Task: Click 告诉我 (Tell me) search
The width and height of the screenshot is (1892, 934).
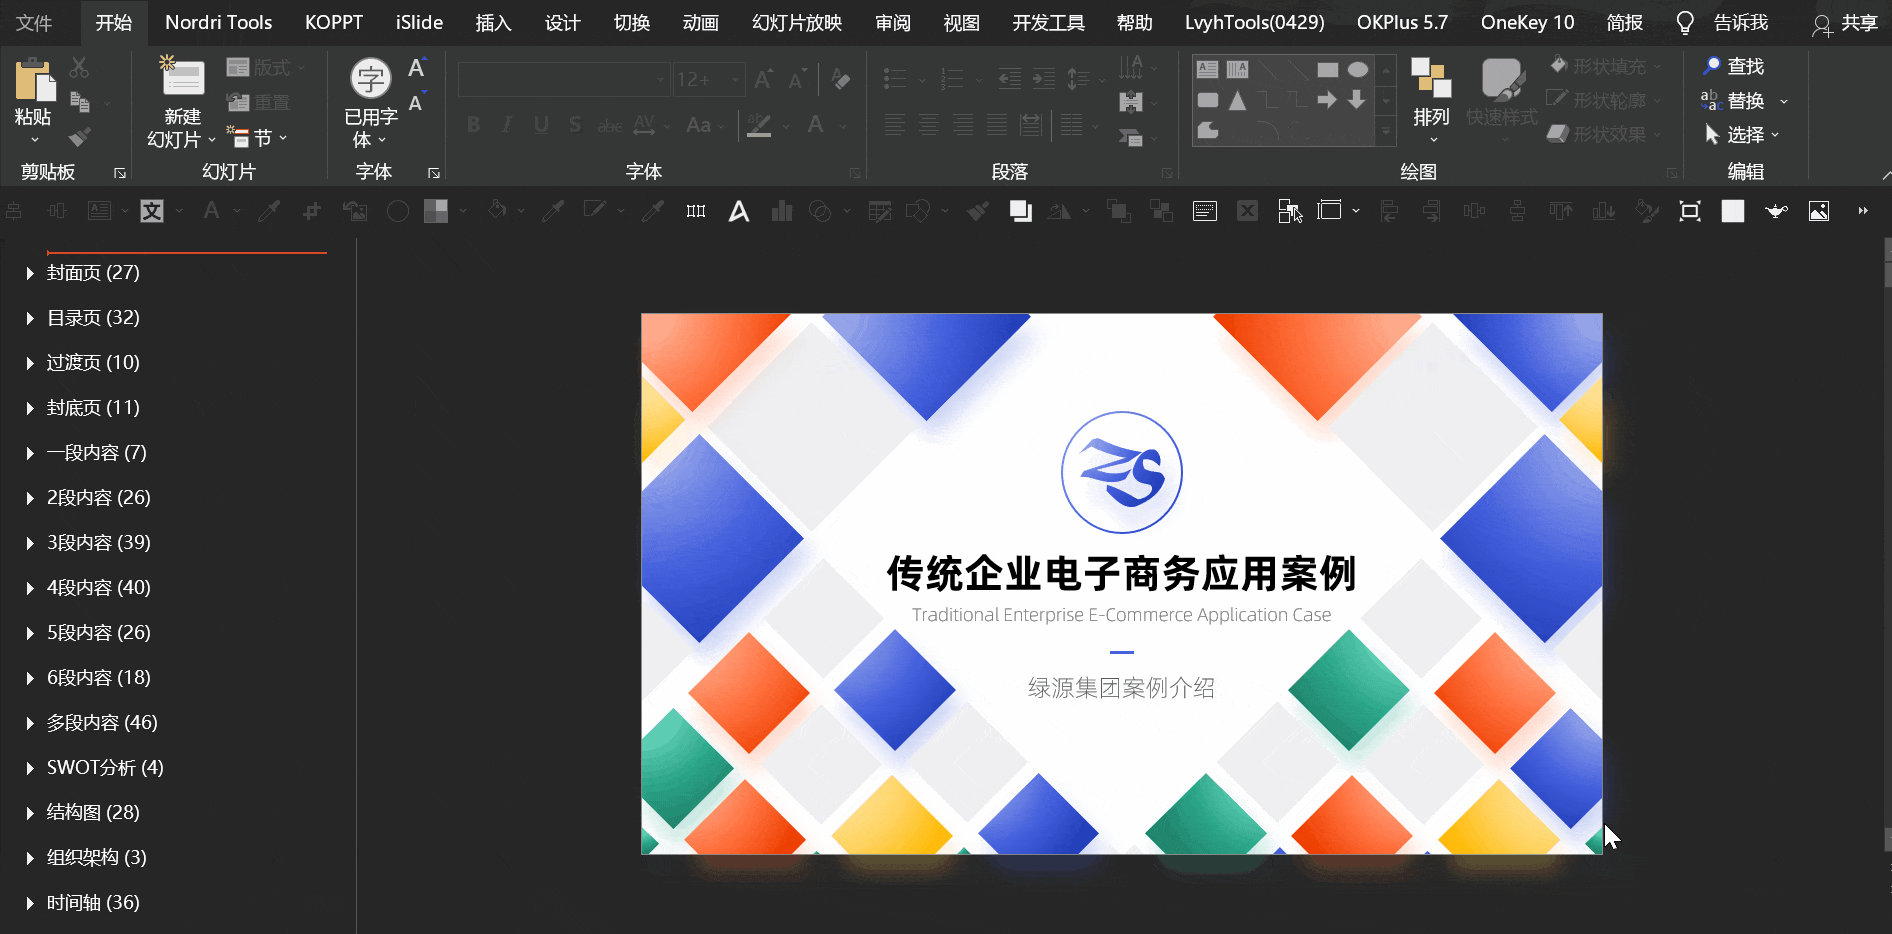Action: pos(1741,23)
